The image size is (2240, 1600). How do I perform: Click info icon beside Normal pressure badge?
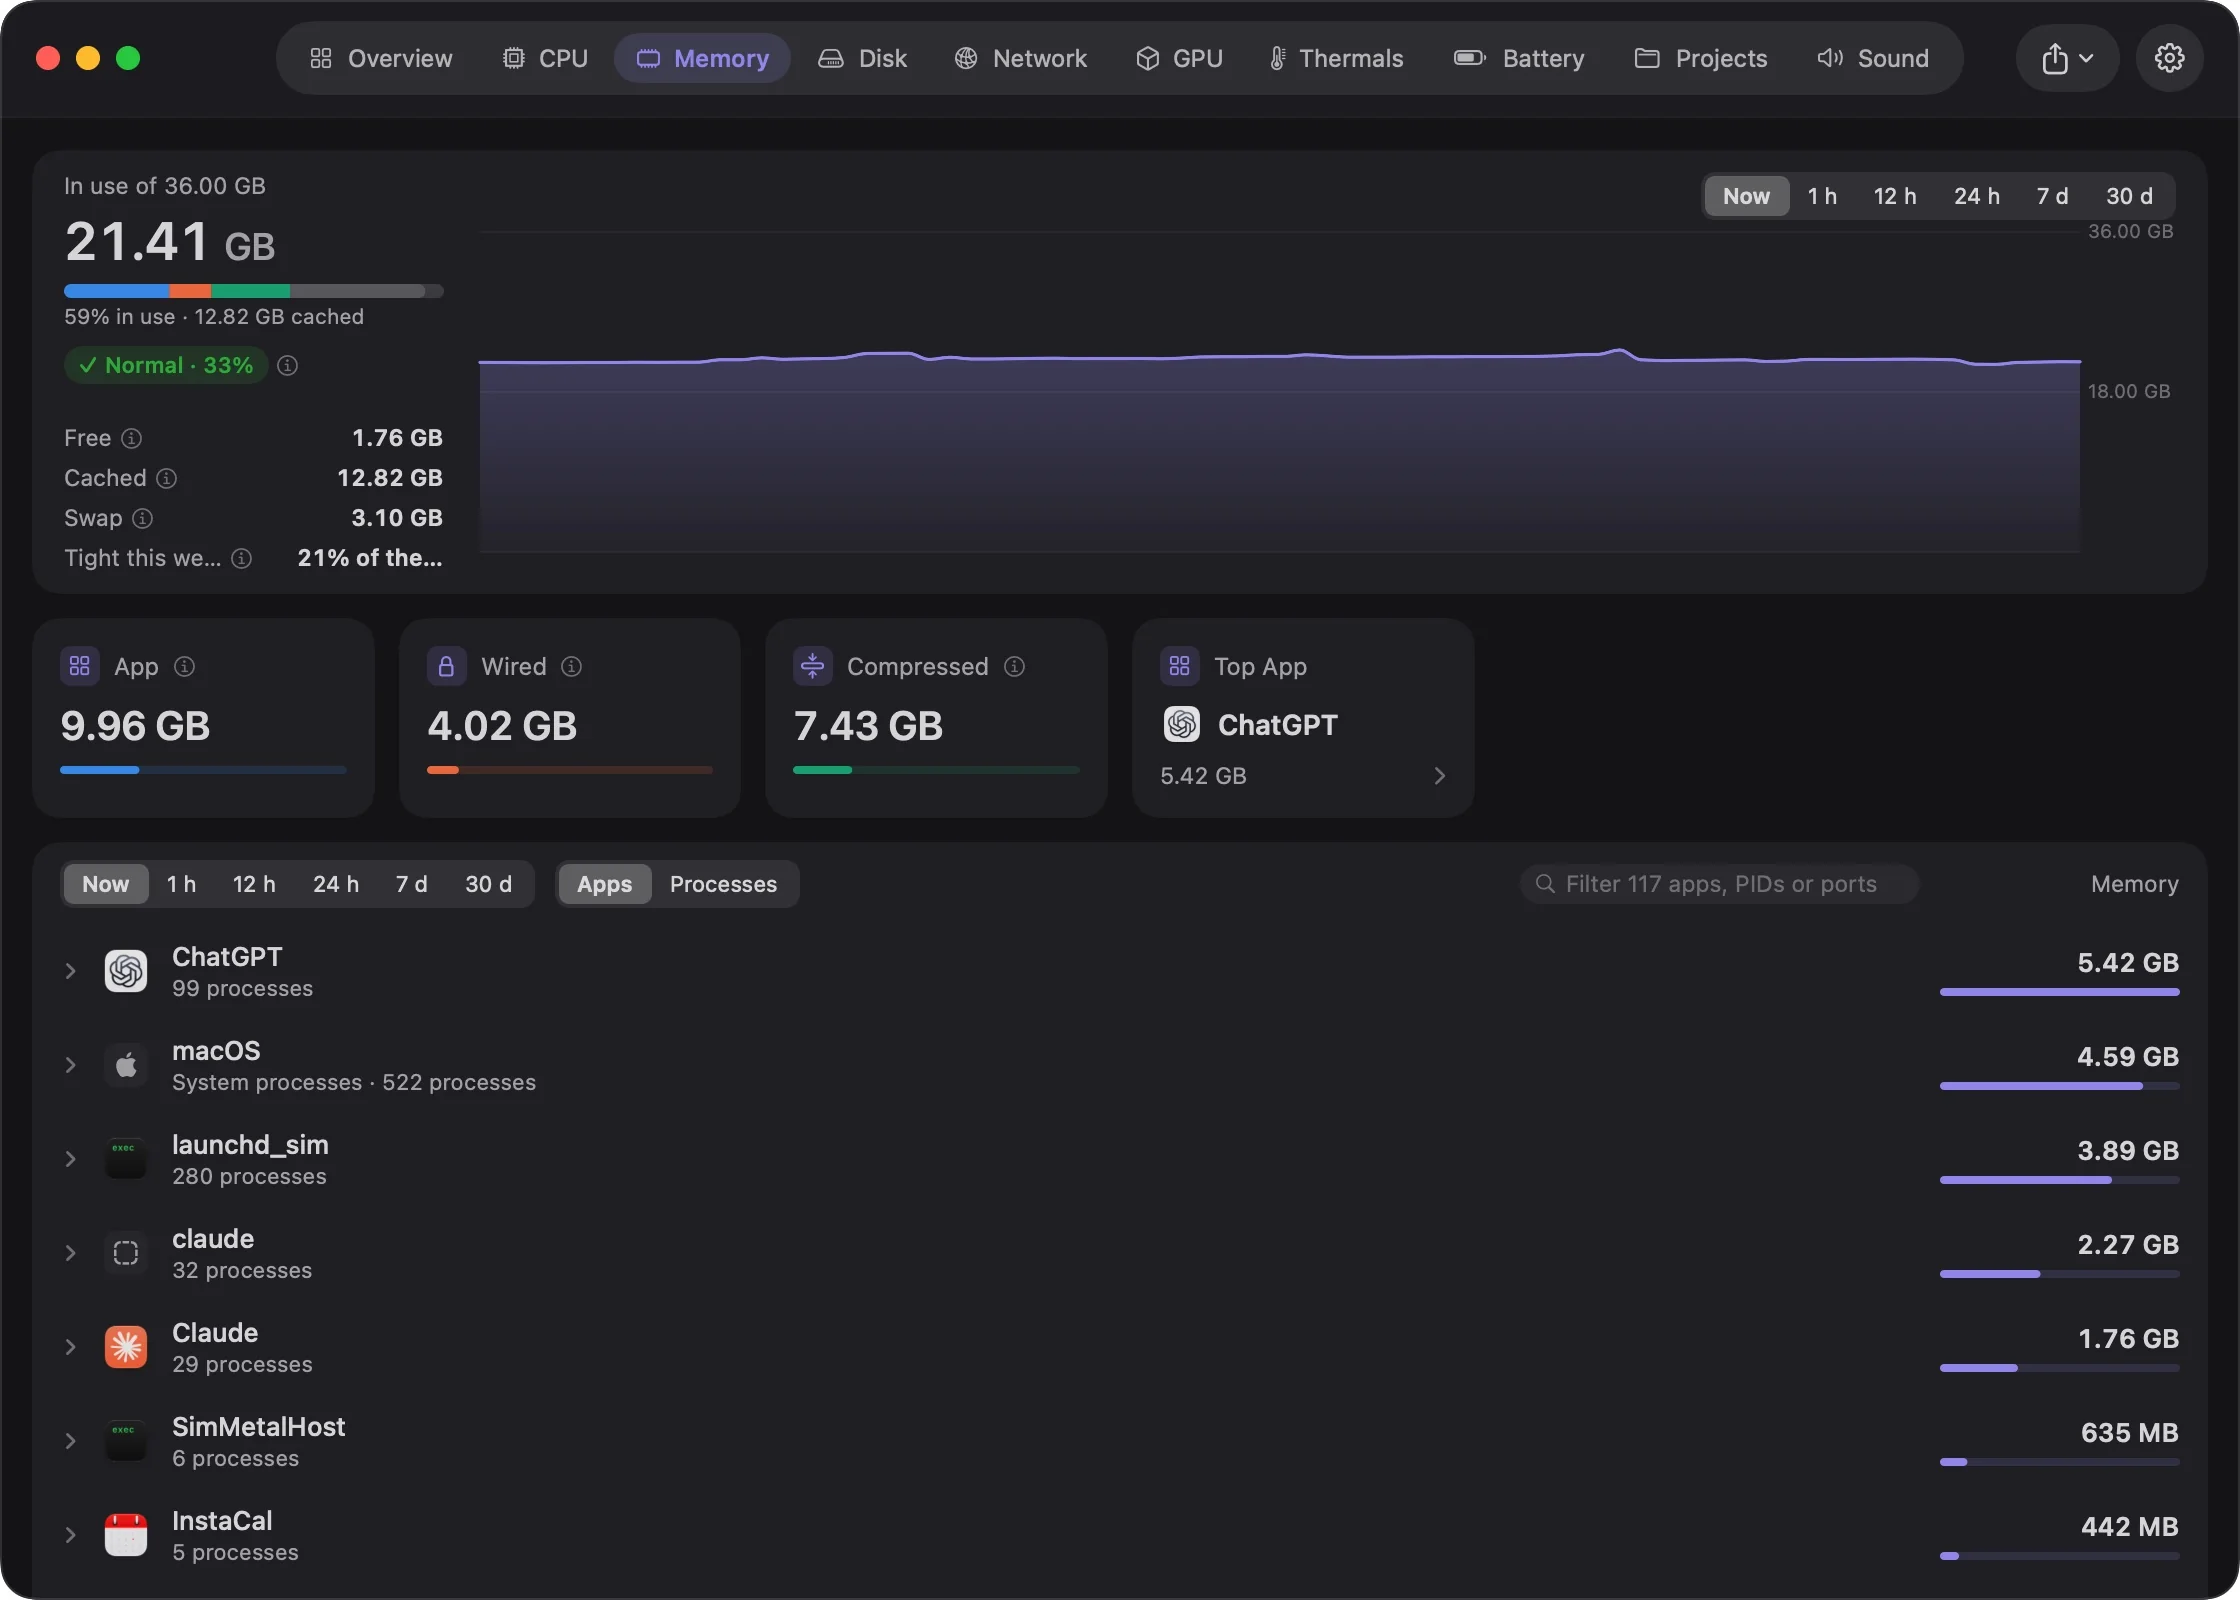click(x=288, y=365)
